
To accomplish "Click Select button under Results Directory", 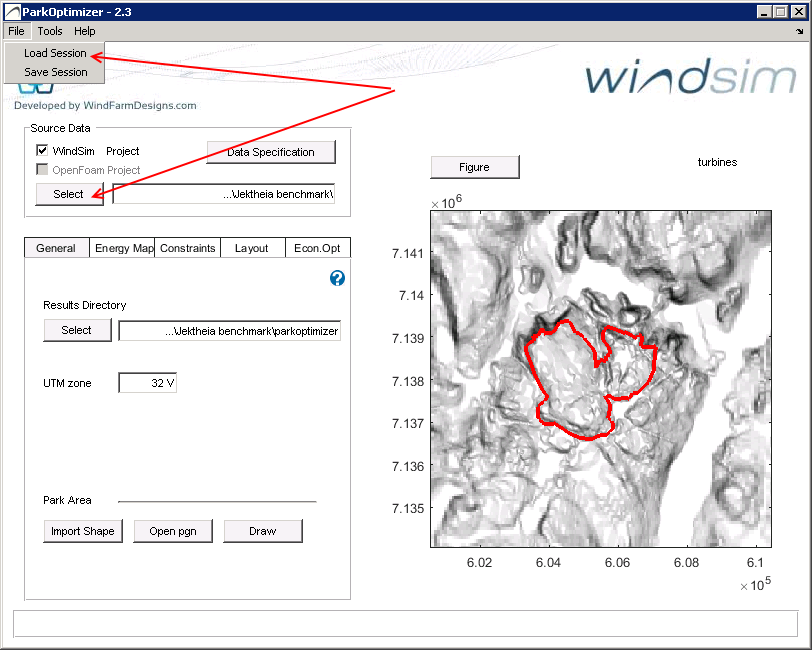I will click(77, 330).
